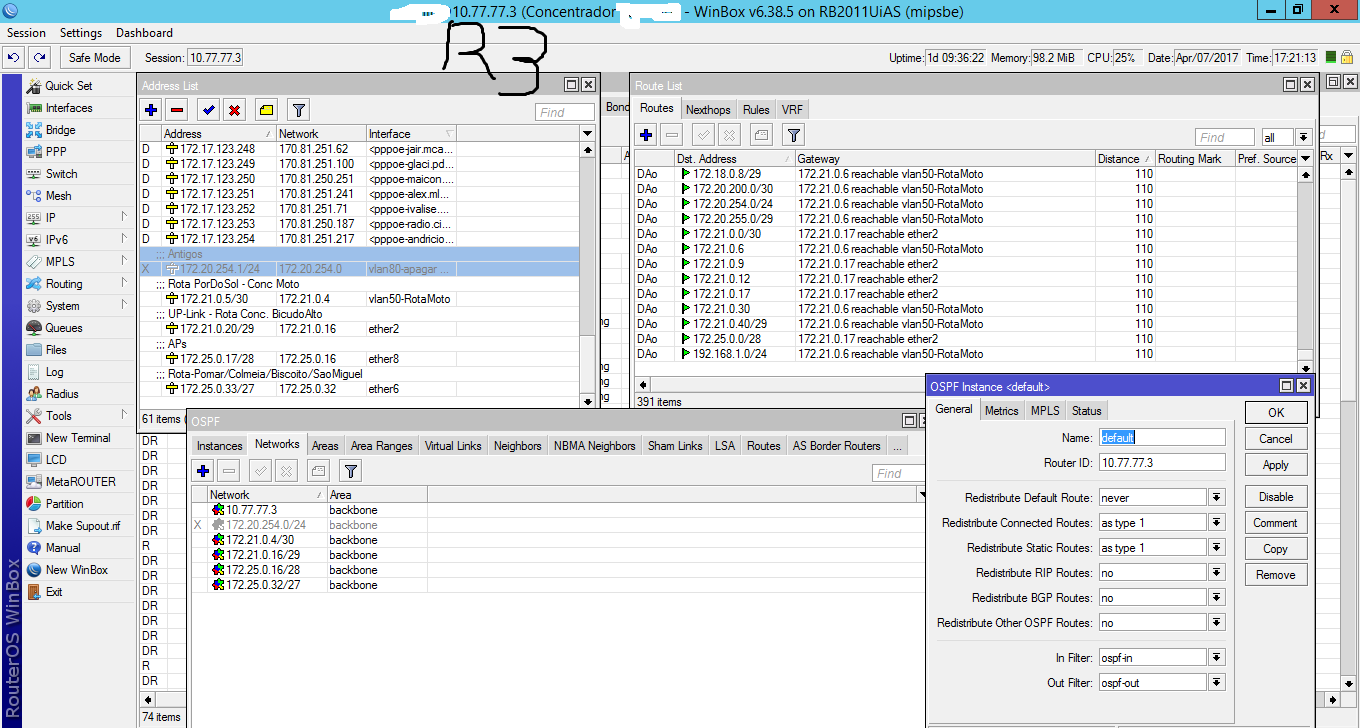The image size is (1360, 728).
Task: Disable the selected address with red X icon
Action: click(x=234, y=110)
